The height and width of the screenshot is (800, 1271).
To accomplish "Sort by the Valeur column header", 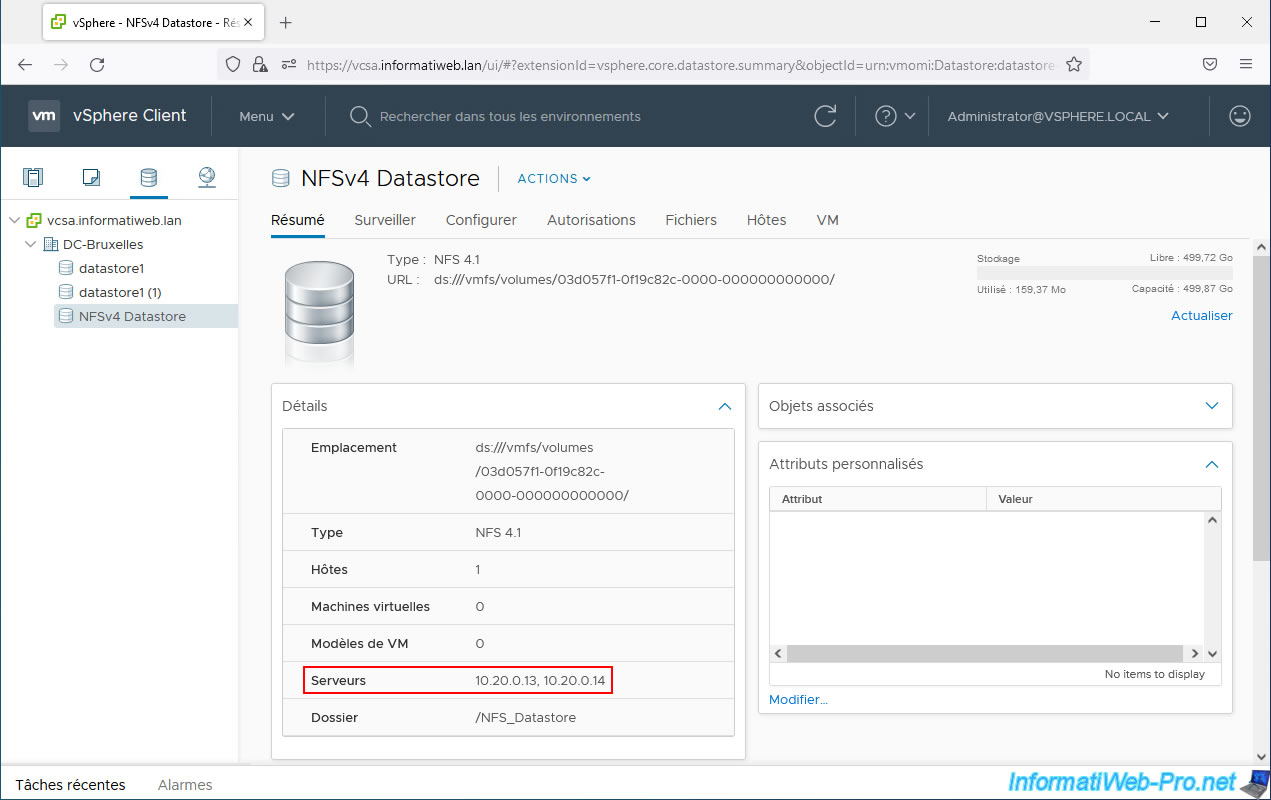I will [1104, 499].
